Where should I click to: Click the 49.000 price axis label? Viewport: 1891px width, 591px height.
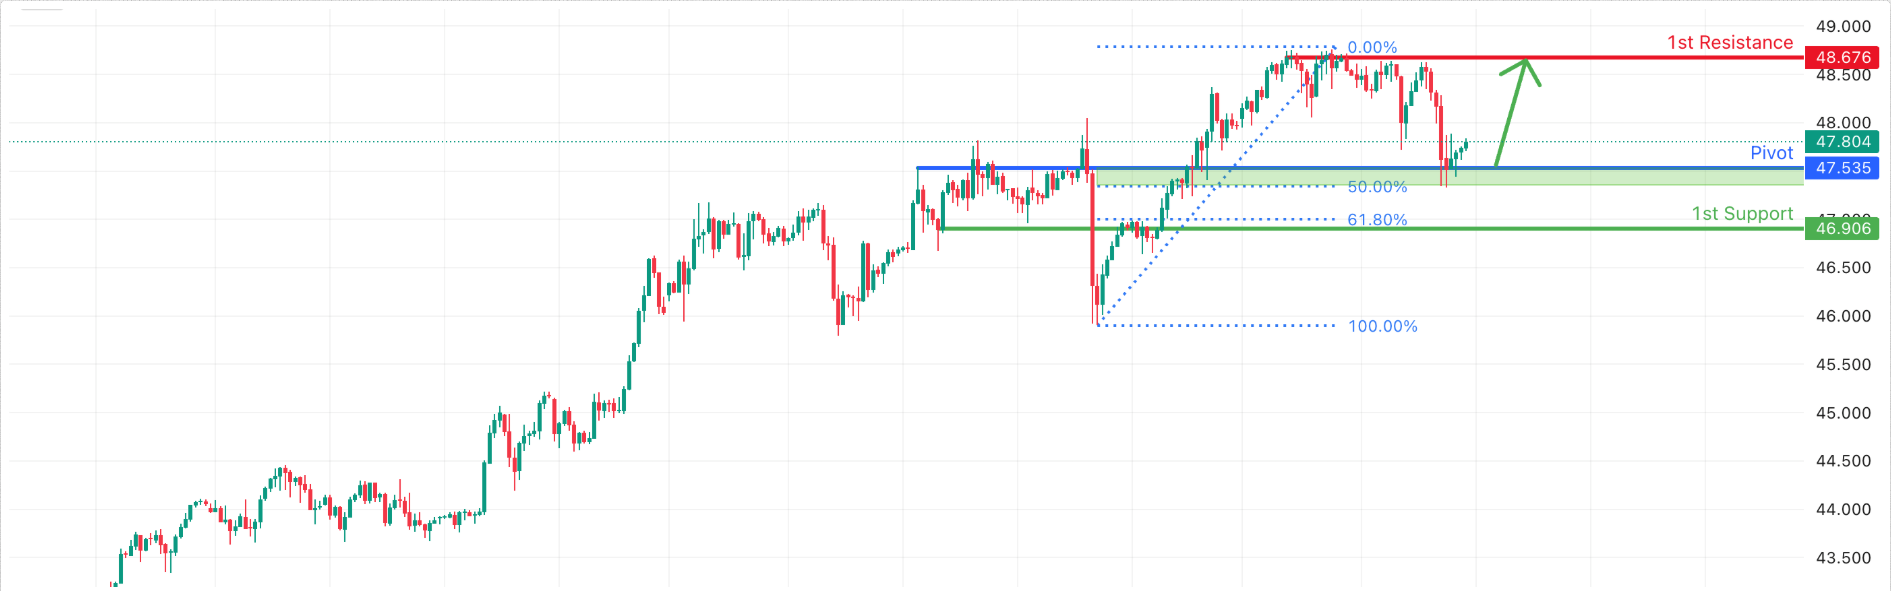click(x=1843, y=27)
